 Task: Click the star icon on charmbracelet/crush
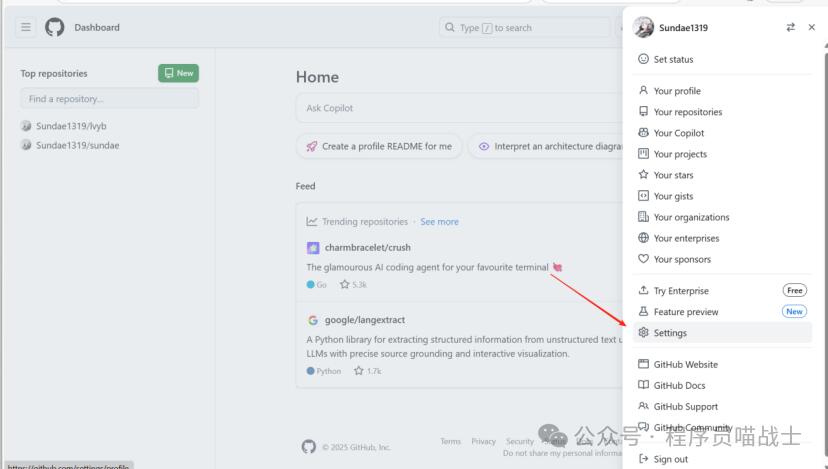coord(344,285)
